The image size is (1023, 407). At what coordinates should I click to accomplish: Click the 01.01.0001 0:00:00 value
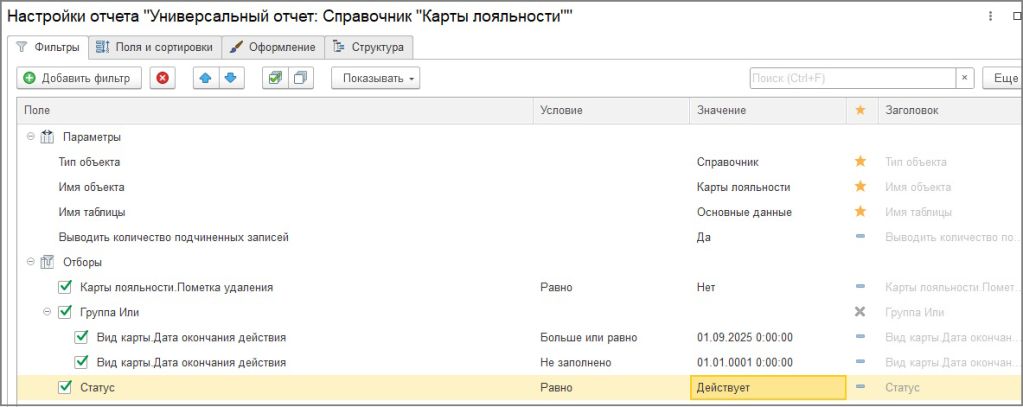tap(744, 362)
